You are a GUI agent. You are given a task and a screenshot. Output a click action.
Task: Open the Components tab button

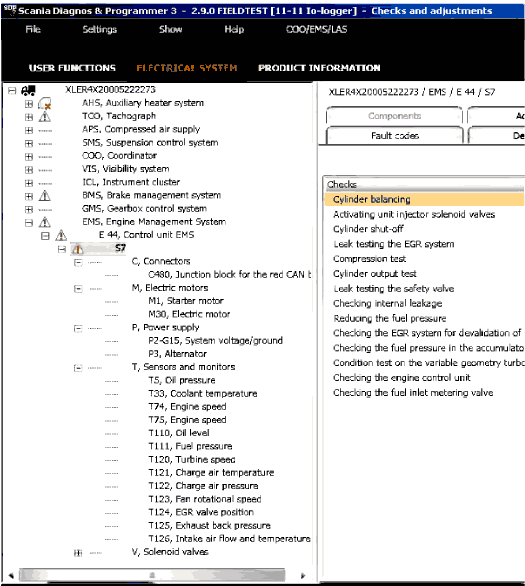394,116
